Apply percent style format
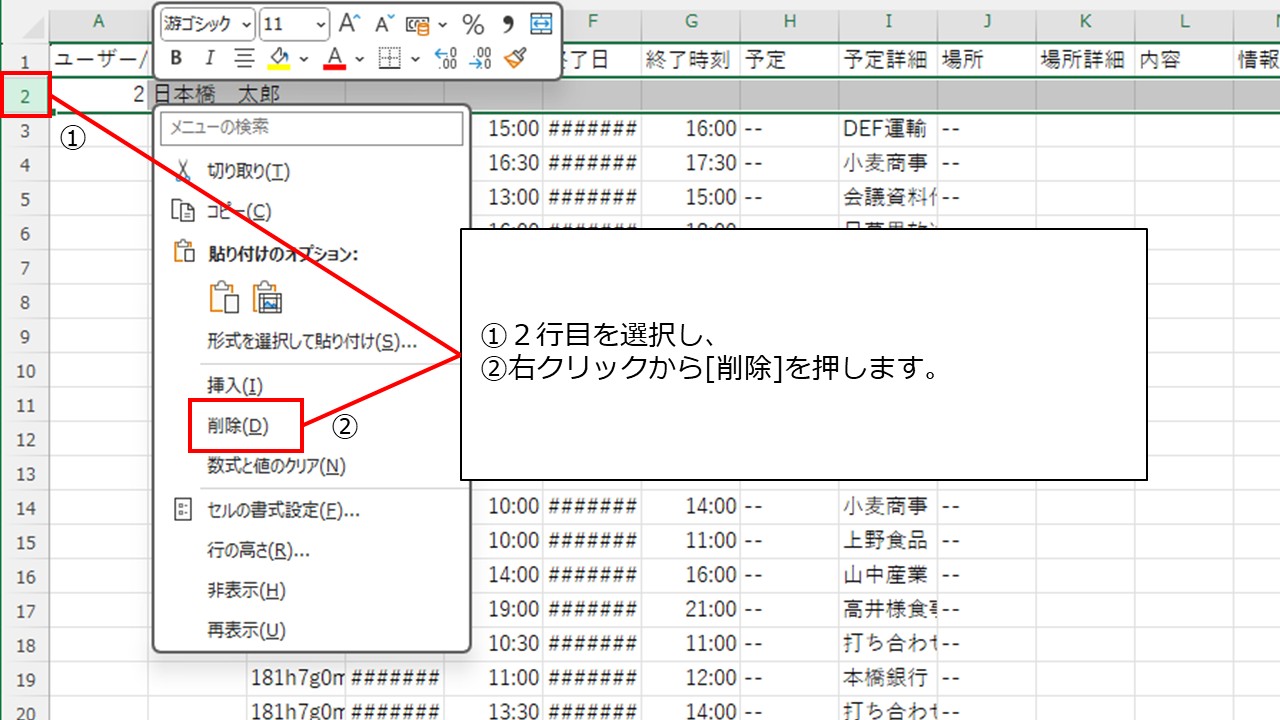Viewport: 1280px width, 720px height. [x=473, y=24]
